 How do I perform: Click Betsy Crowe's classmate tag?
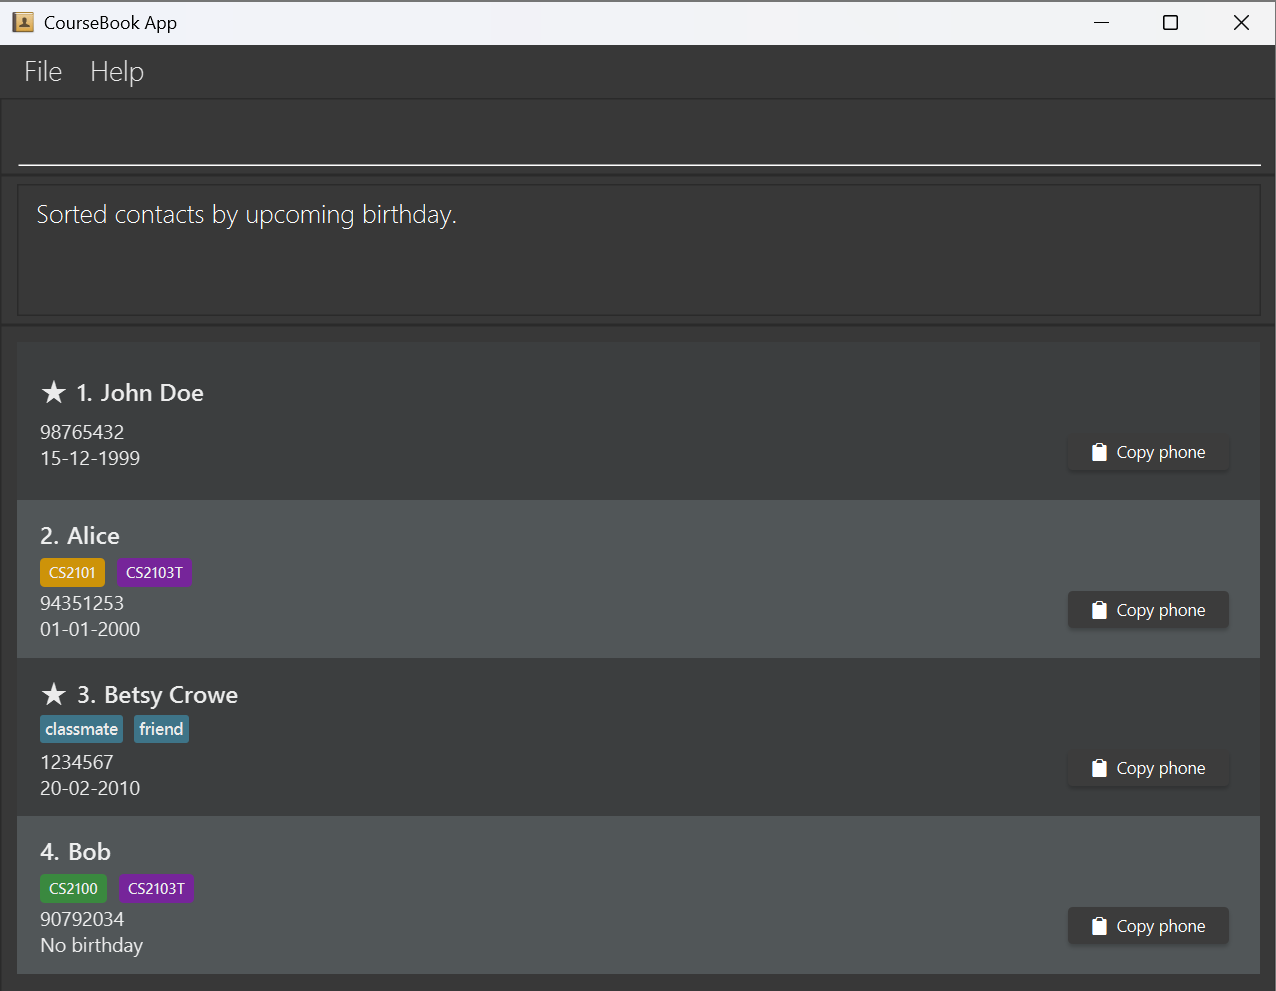point(81,730)
